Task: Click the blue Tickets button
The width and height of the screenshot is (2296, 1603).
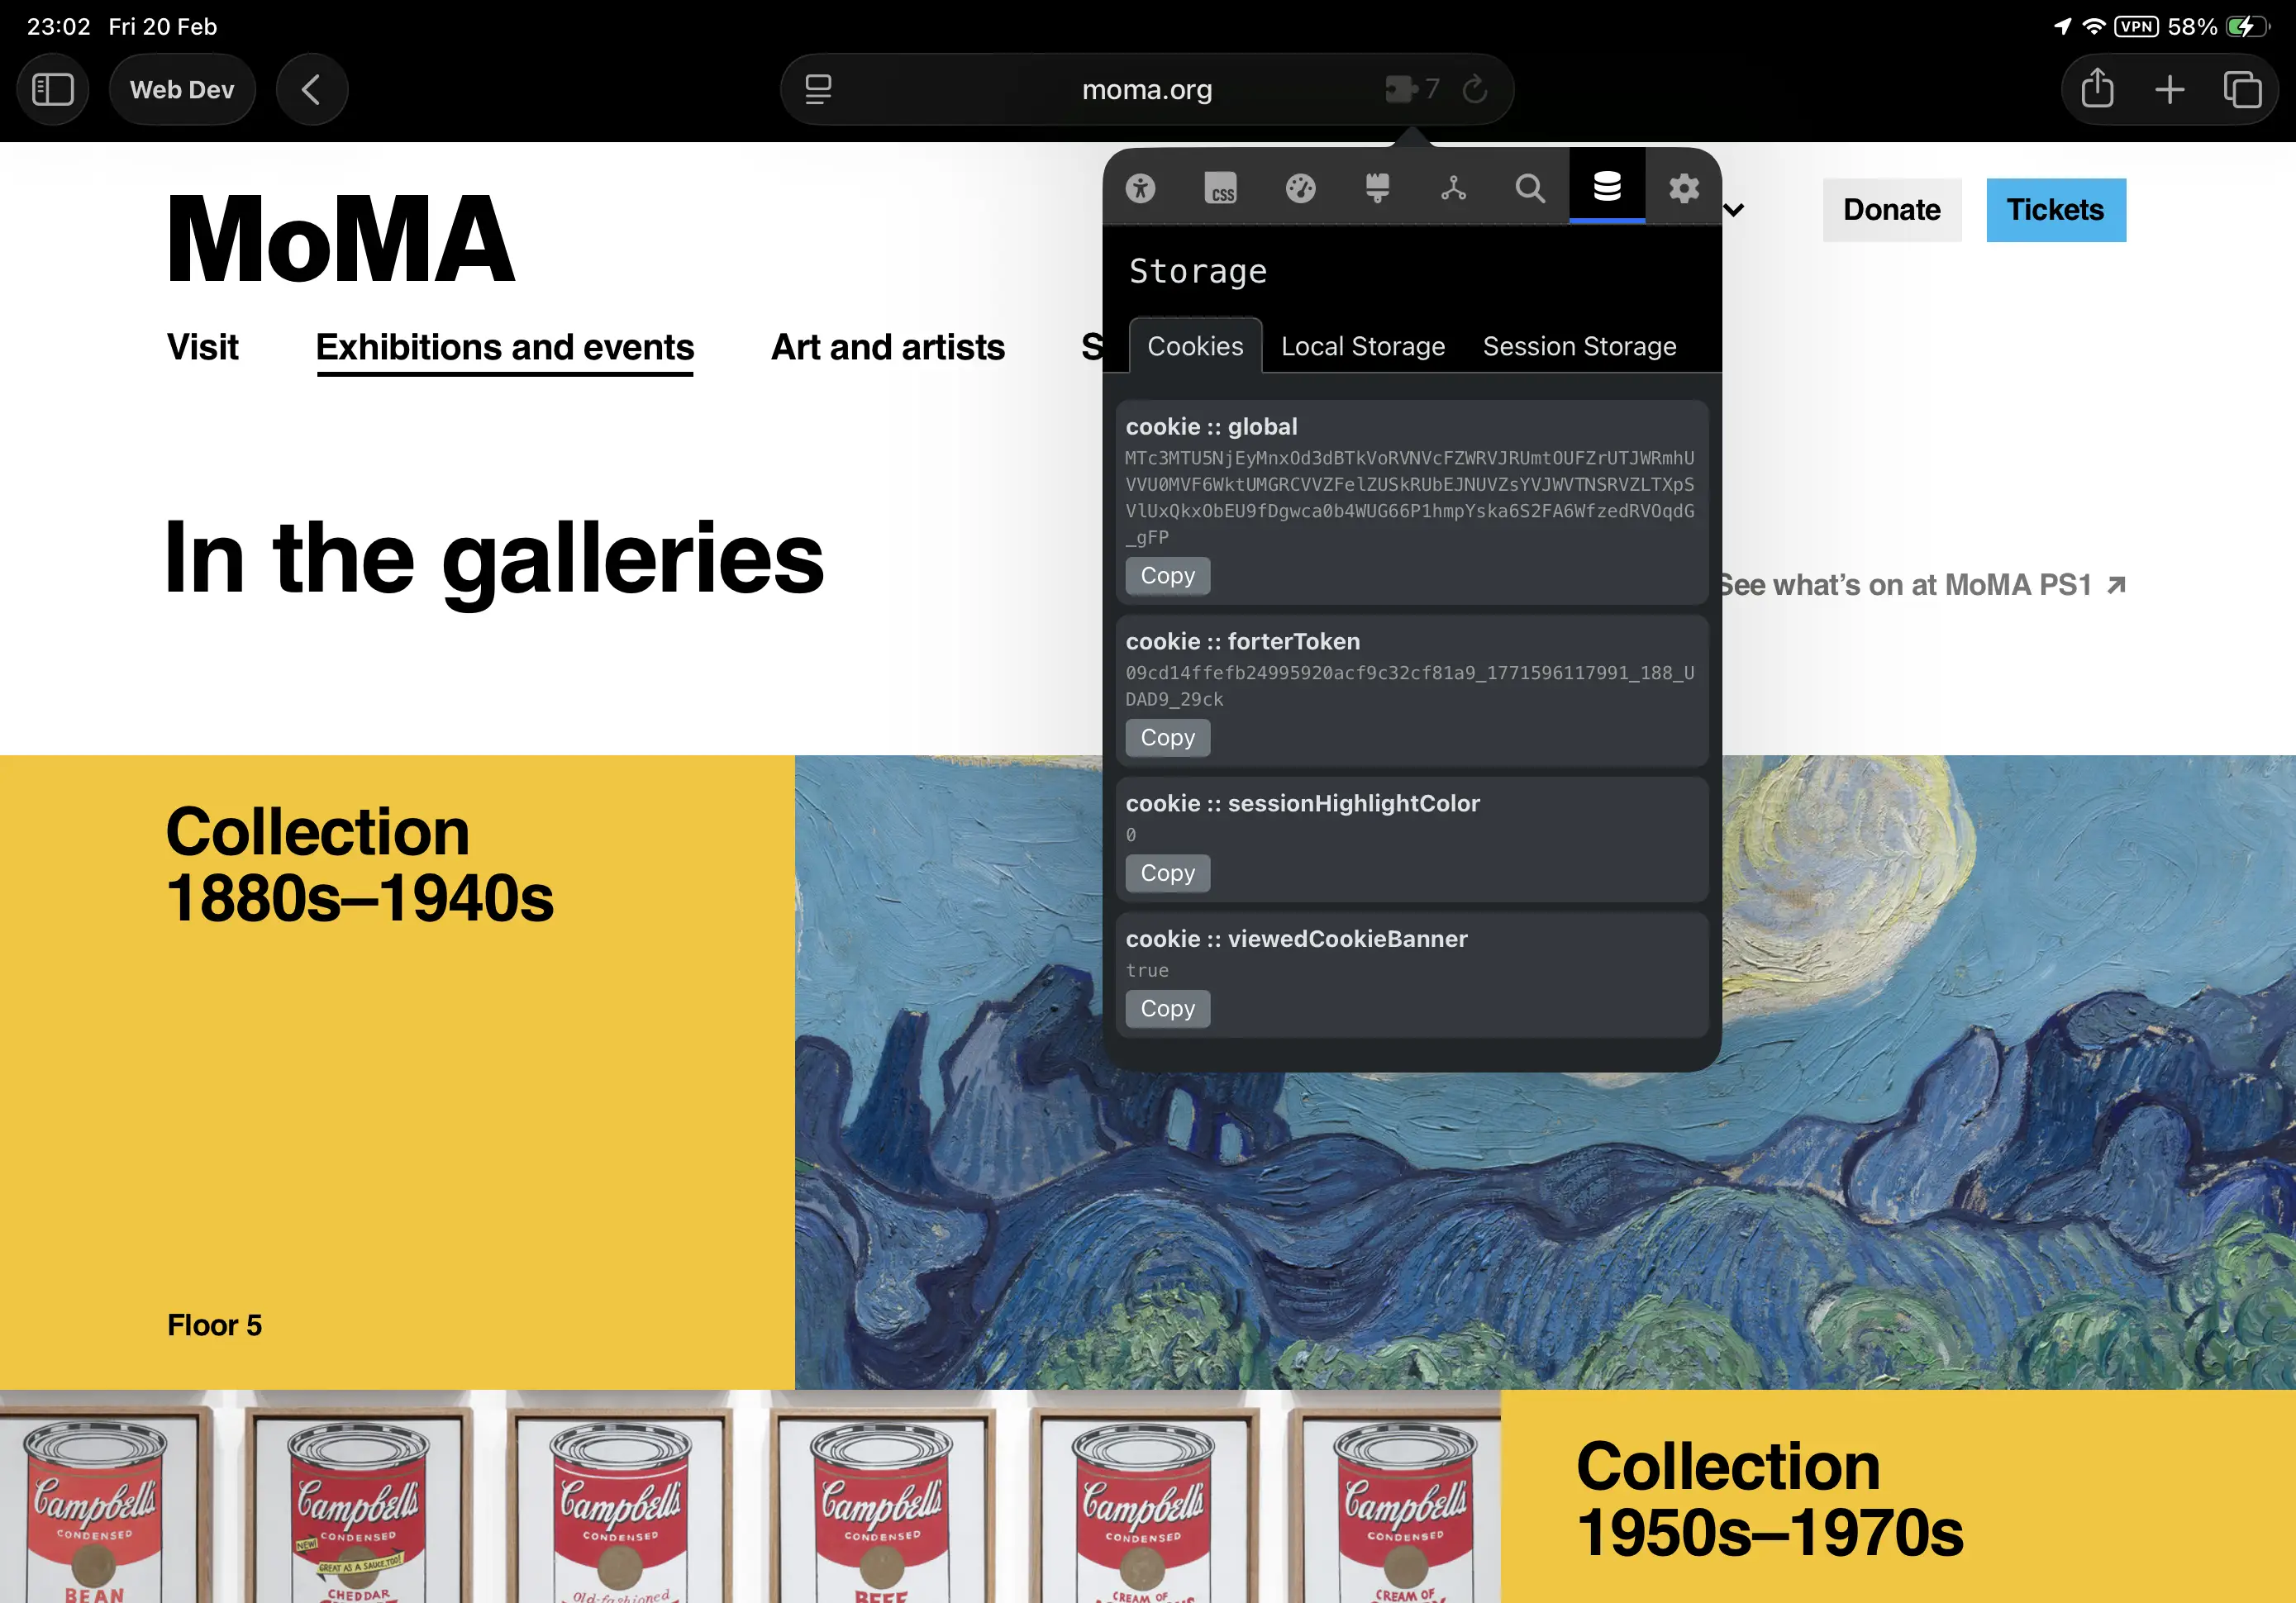Action: point(2055,210)
